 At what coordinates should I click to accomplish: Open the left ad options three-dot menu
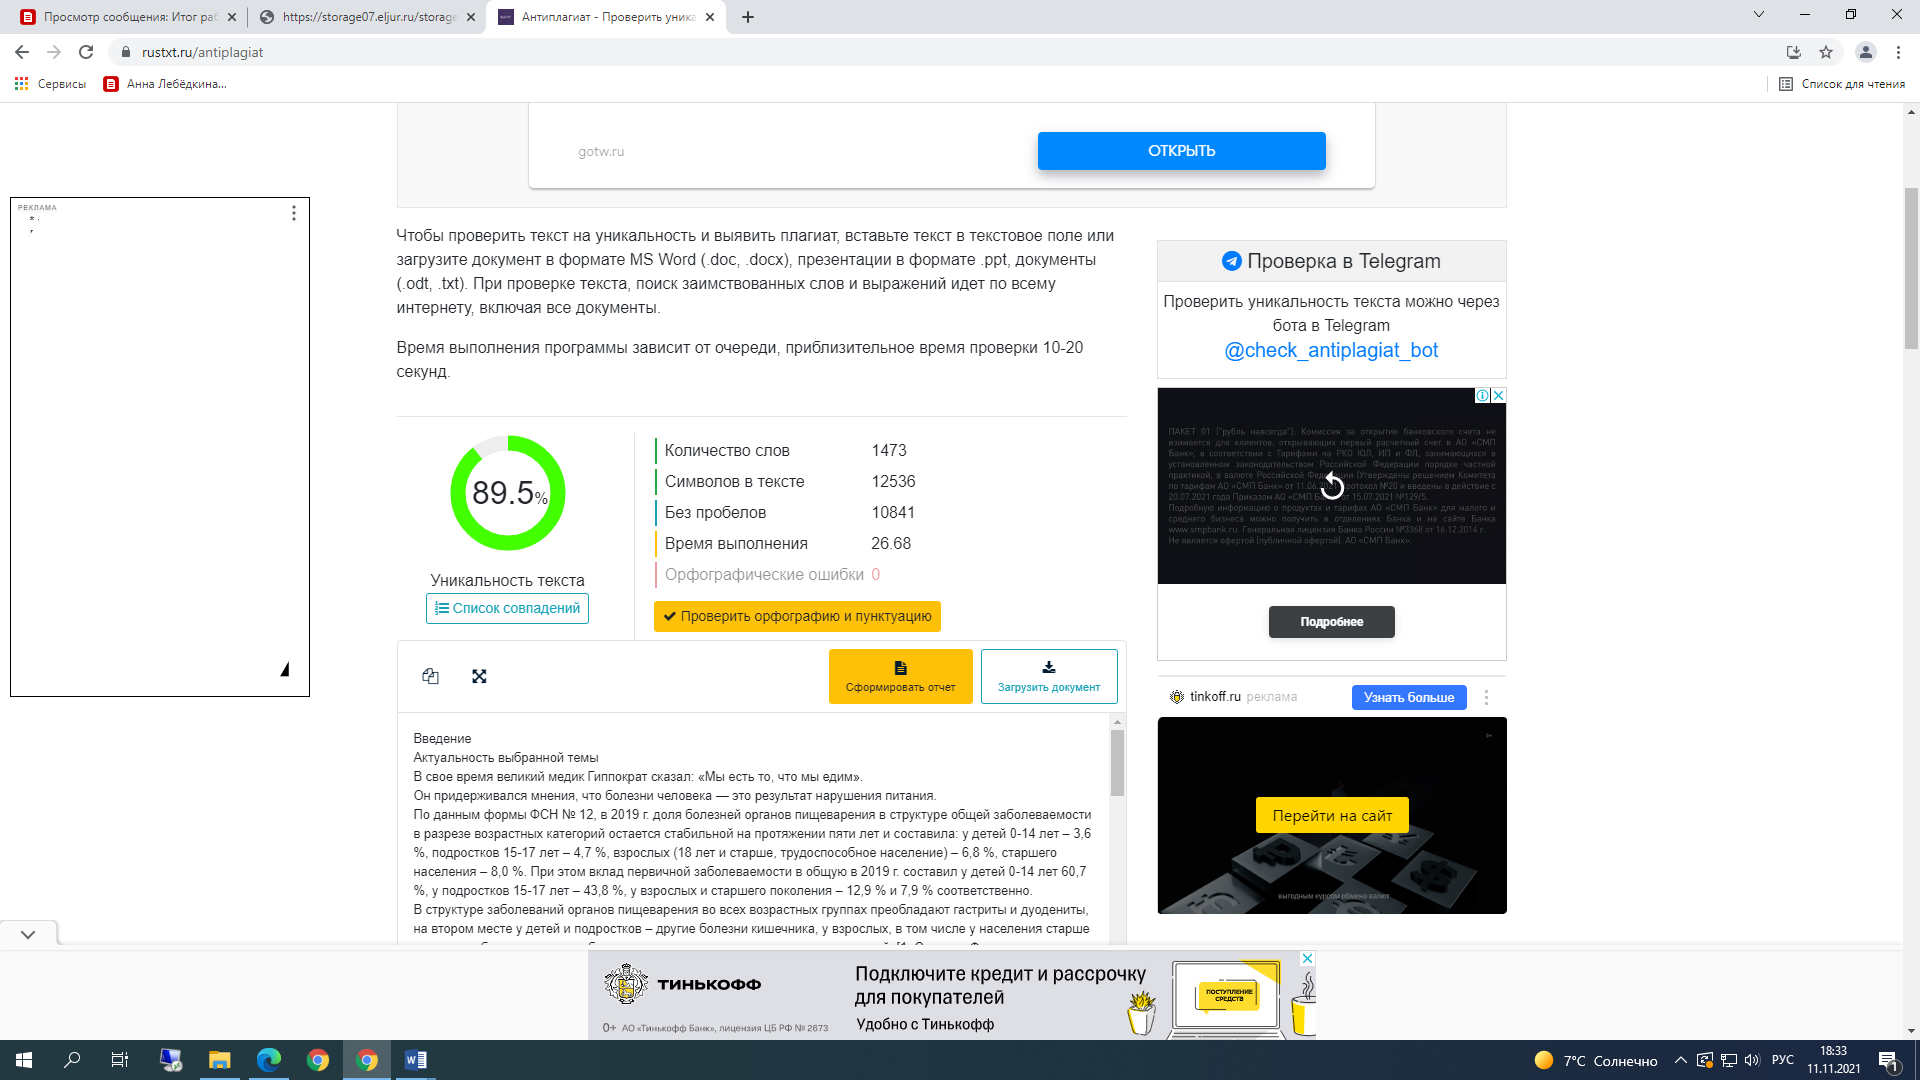point(293,213)
